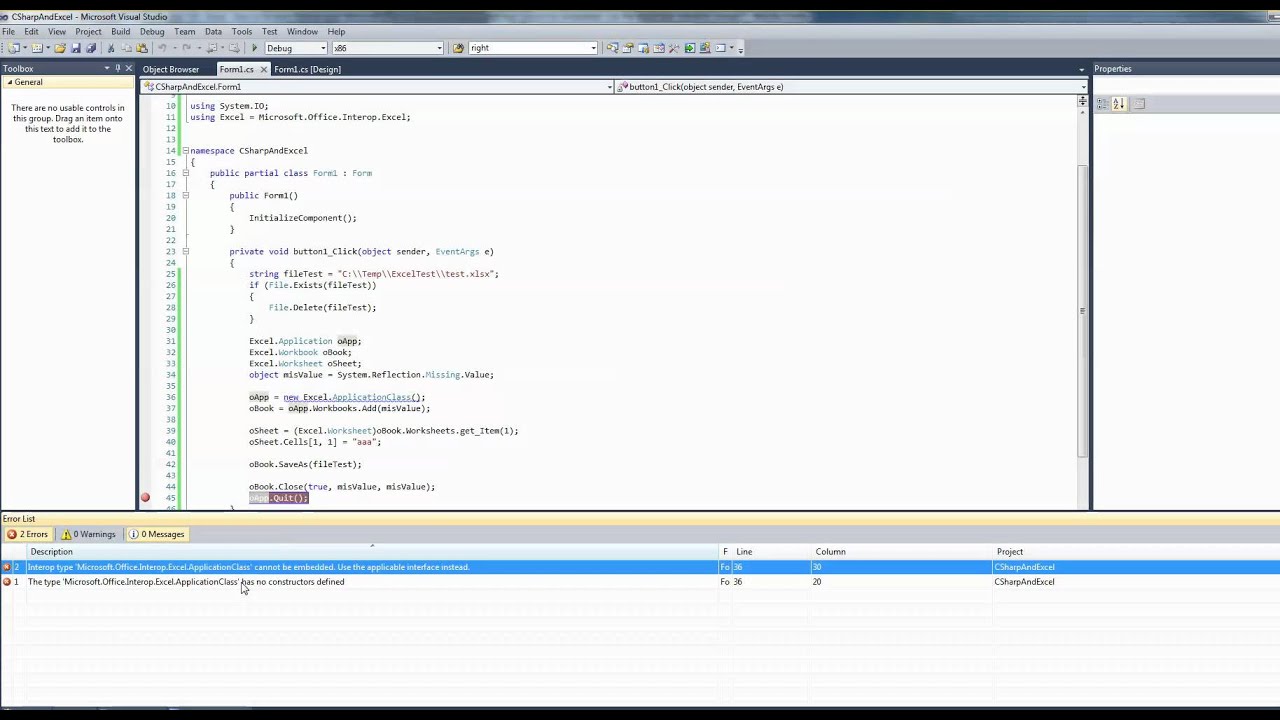The height and width of the screenshot is (720, 1280).
Task: Collapse the Form1 class code region
Action: (x=185, y=173)
